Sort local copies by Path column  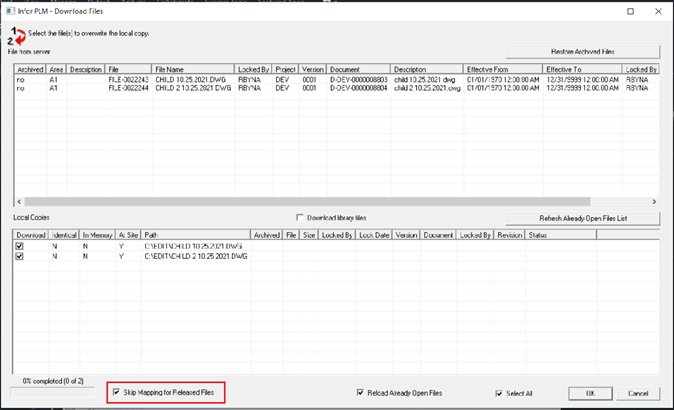click(195, 235)
